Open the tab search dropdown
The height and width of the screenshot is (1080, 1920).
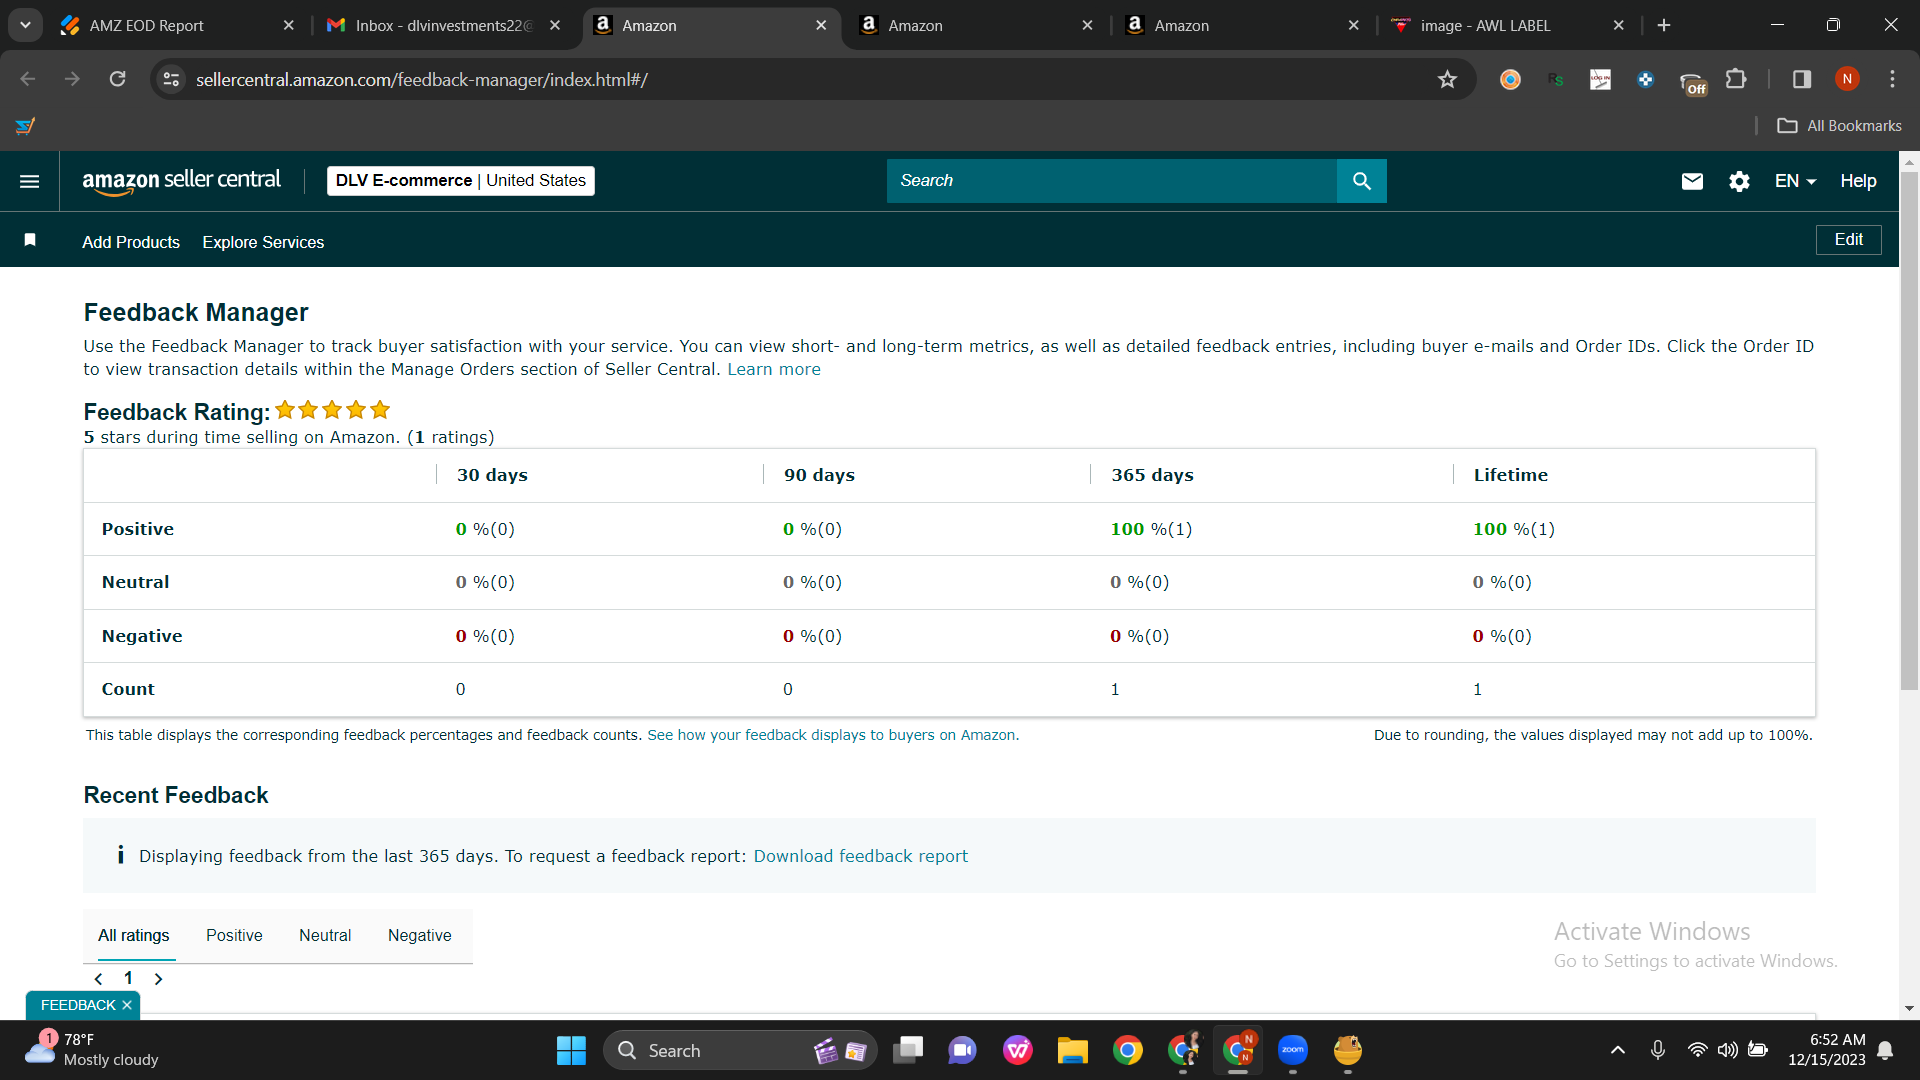25,25
